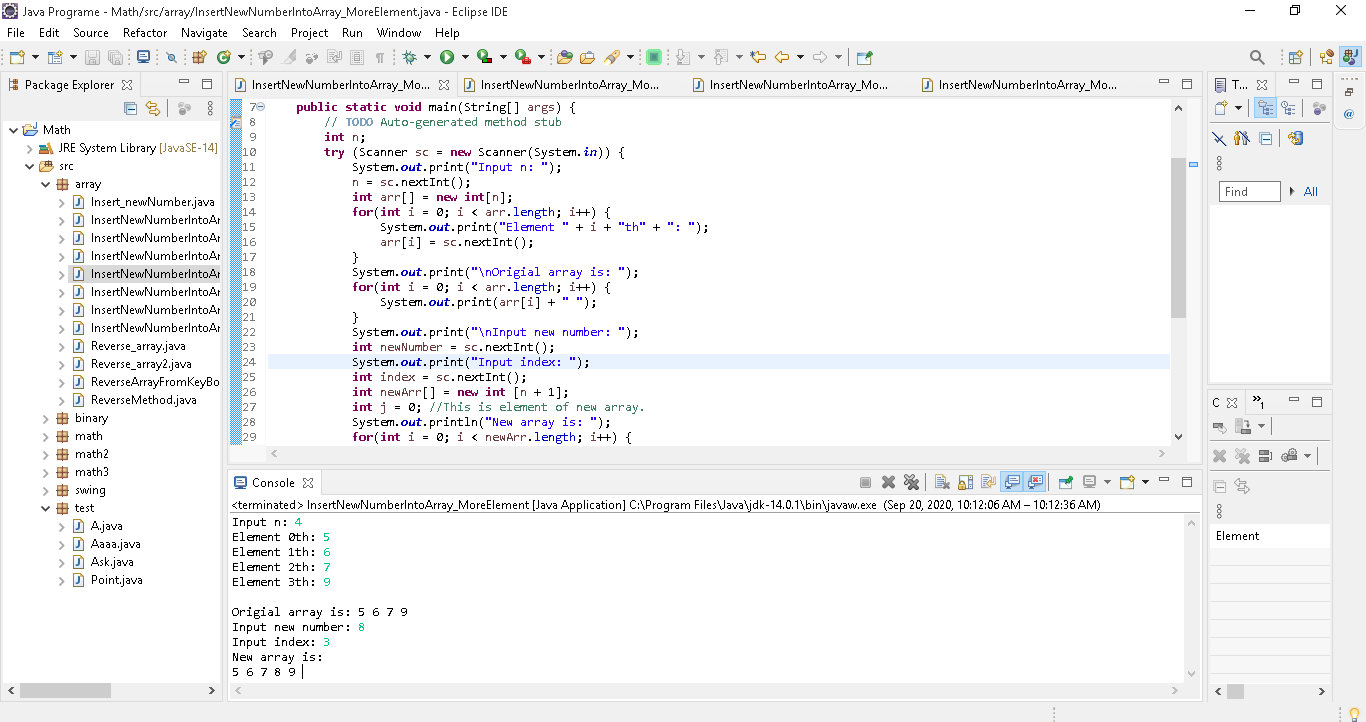
Task: Click inside the Find input field
Action: click(x=1247, y=191)
